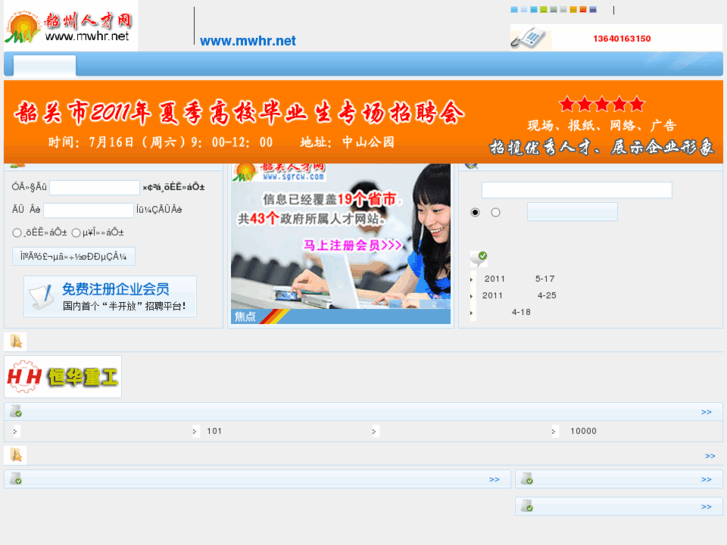The width and height of the screenshot is (727, 545).
Task: Click the arrow marker before 101
Action: (195, 431)
